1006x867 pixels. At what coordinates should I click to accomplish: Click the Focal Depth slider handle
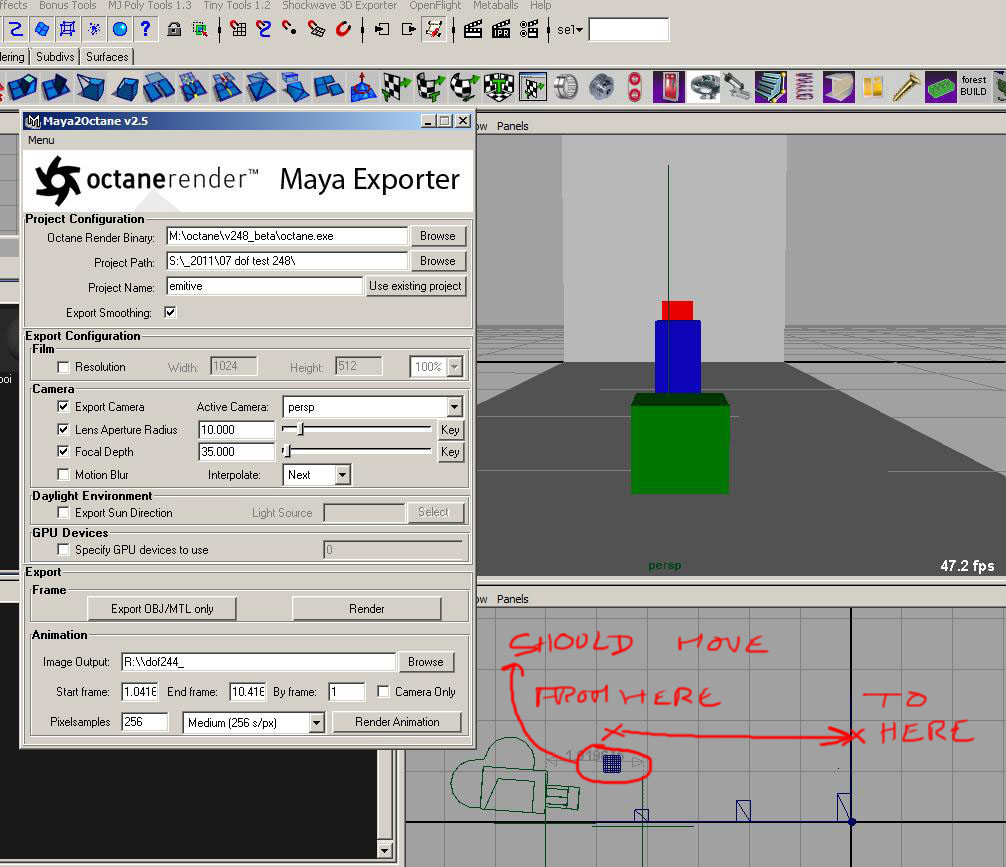[287, 451]
